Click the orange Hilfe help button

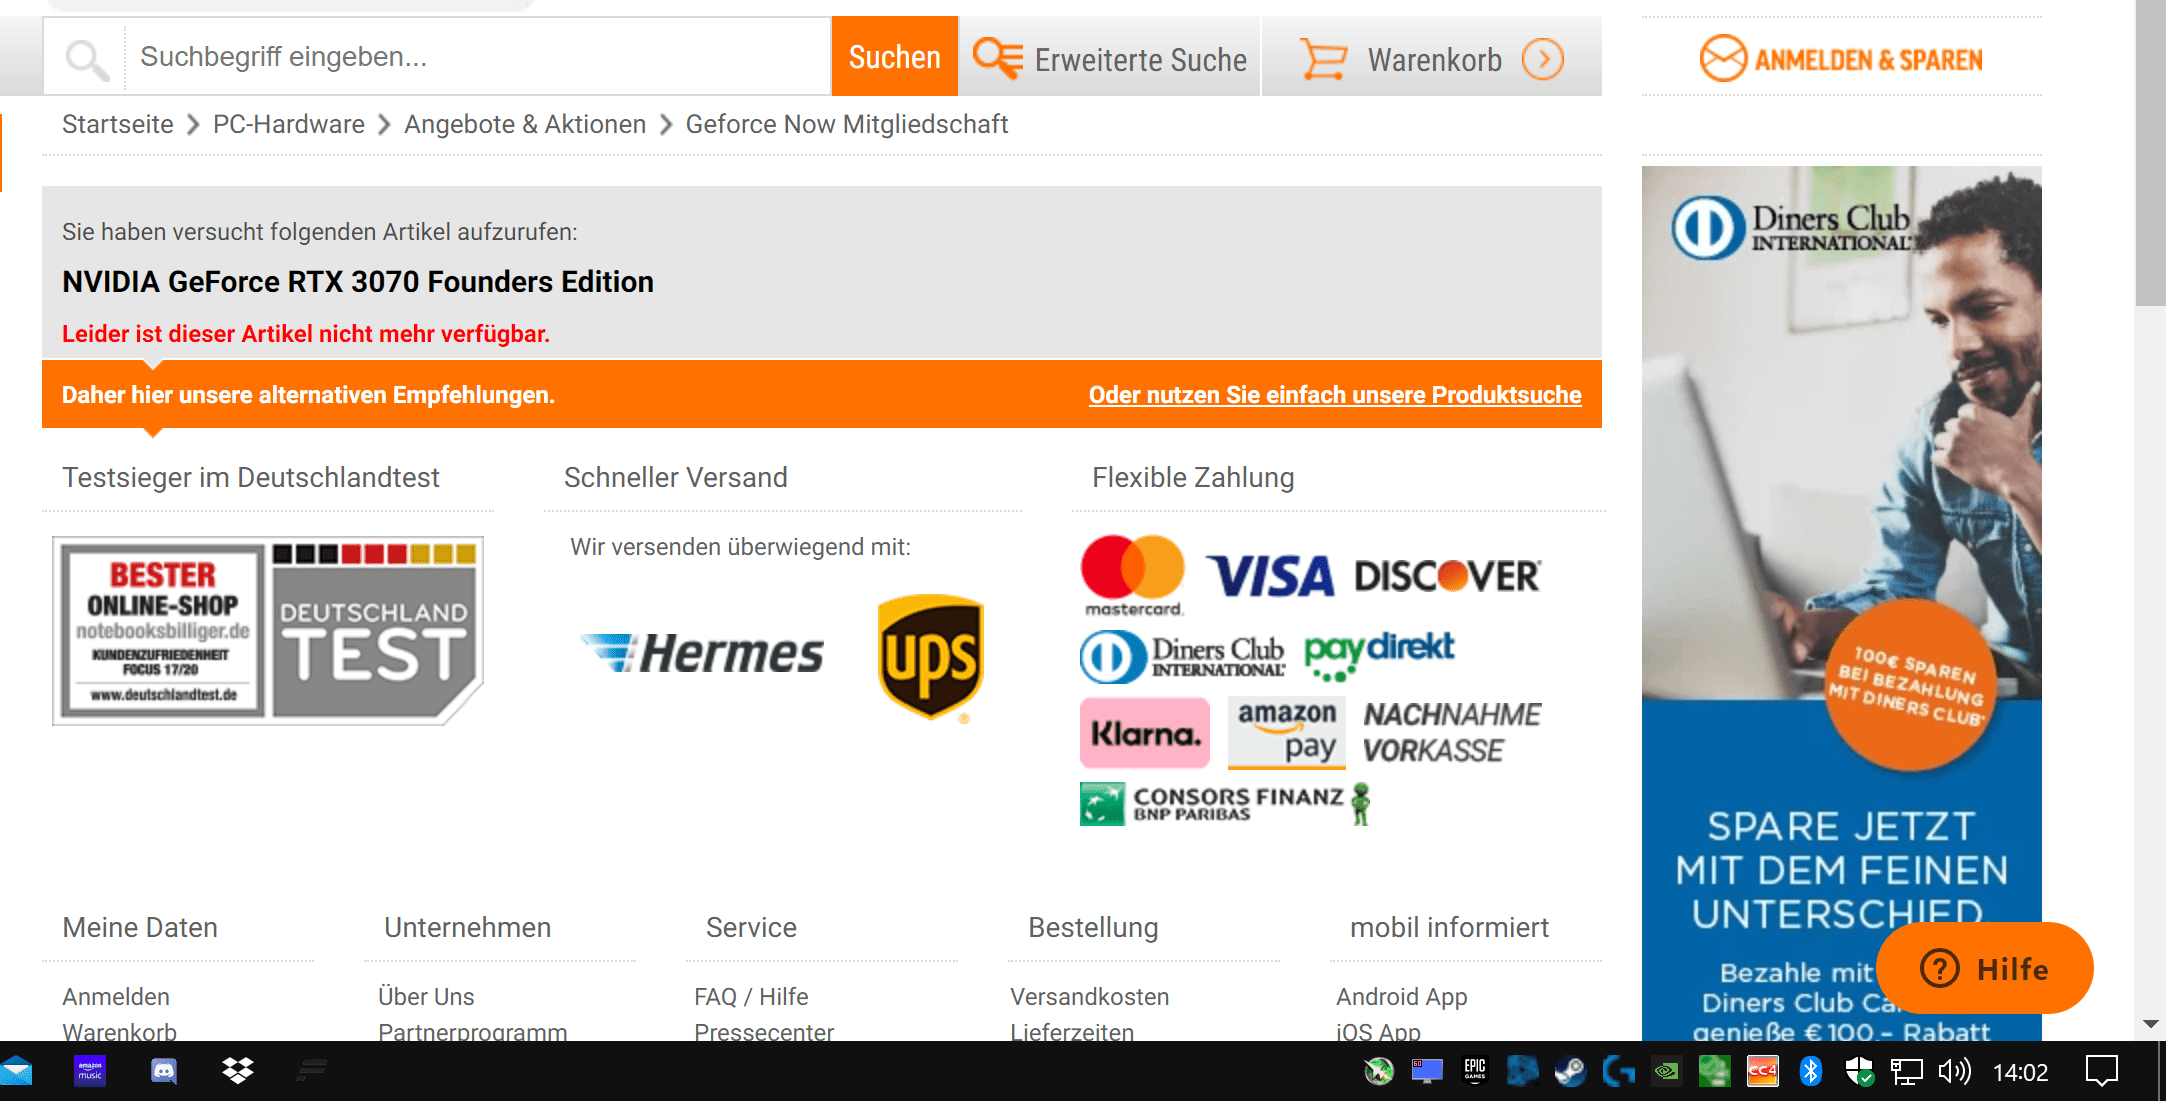1984,968
